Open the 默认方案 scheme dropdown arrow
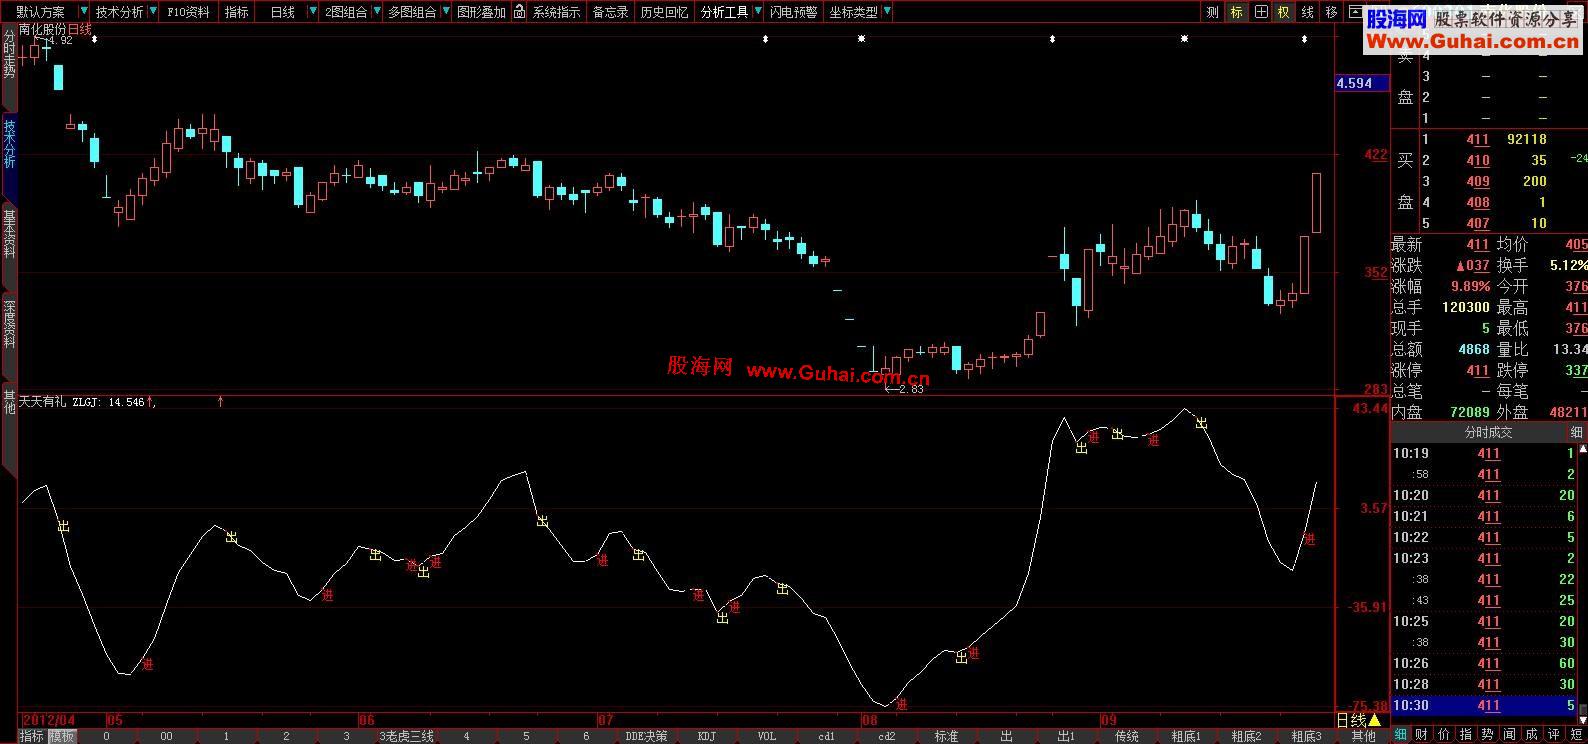 click(83, 12)
